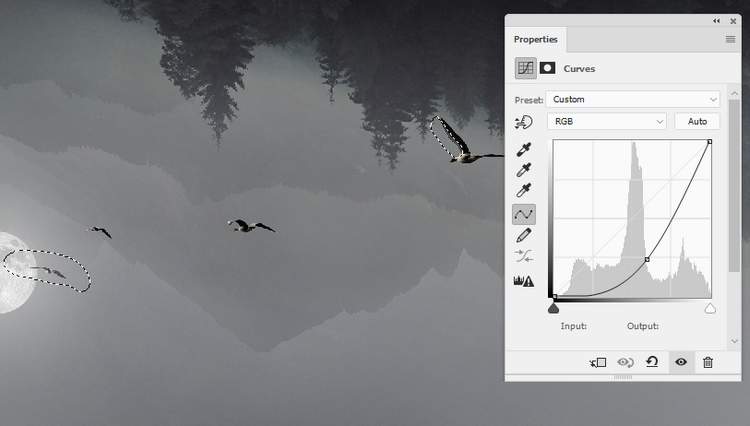Pick the white point eyedropper

[x=523, y=192]
